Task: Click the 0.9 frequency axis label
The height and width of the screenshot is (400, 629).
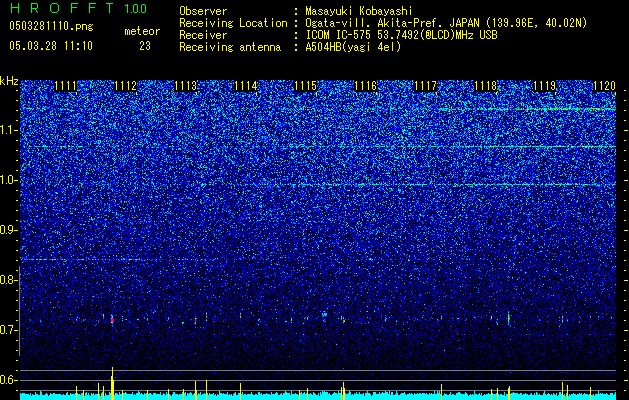Action: [x=8, y=230]
